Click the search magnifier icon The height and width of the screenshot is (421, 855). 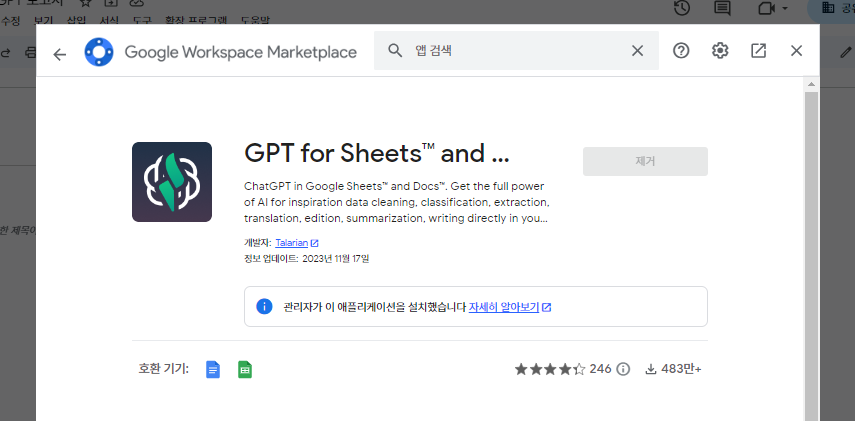click(x=395, y=51)
